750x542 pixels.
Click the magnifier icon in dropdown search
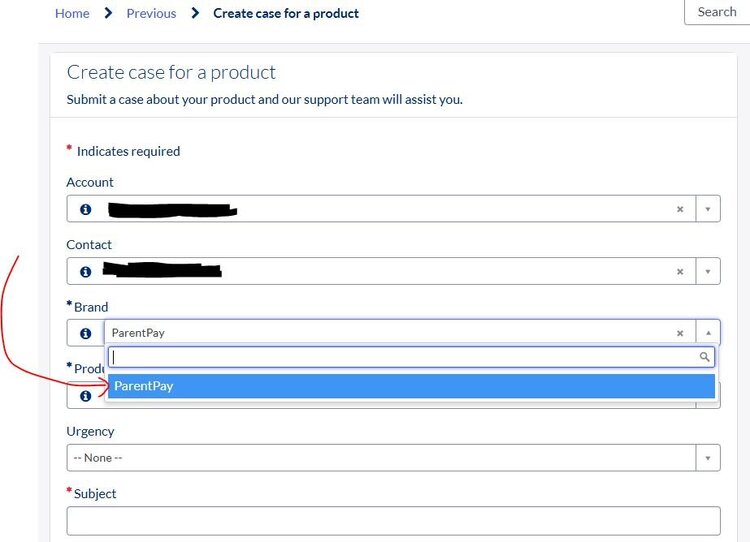[704, 357]
